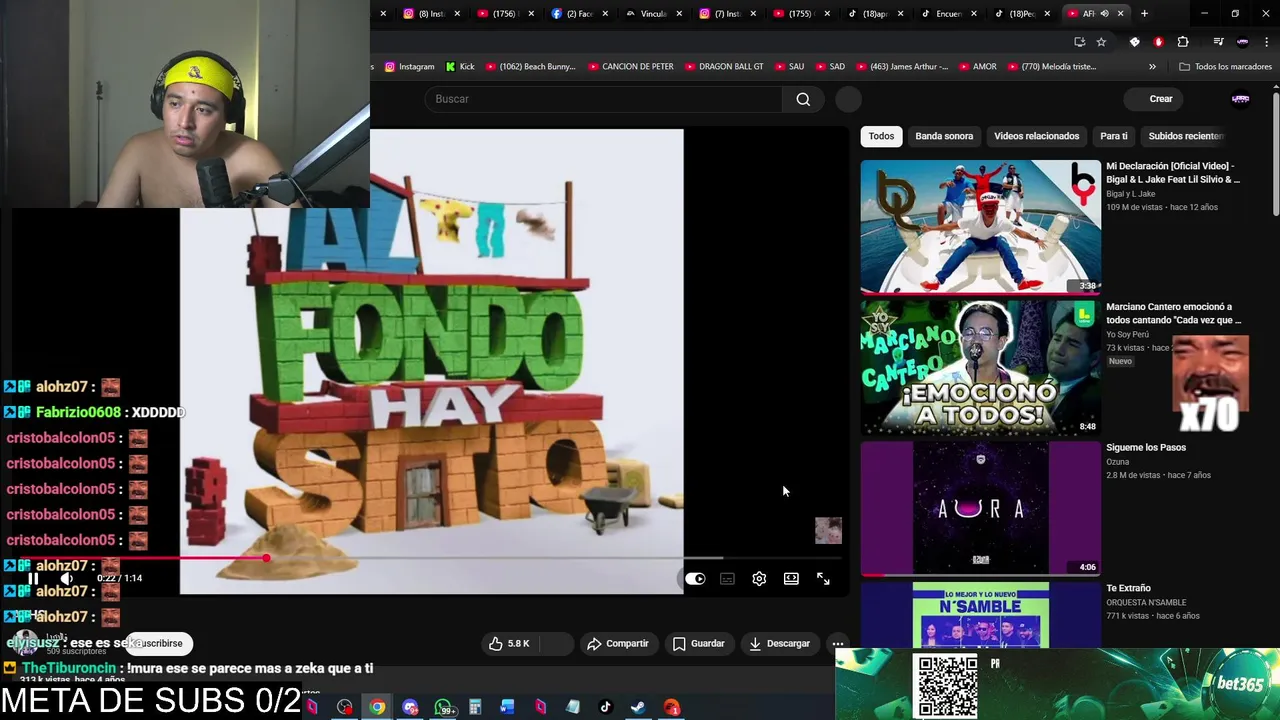Open the YouTube account avatar menu
This screenshot has height=720, width=1280.
coord(1241,99)
